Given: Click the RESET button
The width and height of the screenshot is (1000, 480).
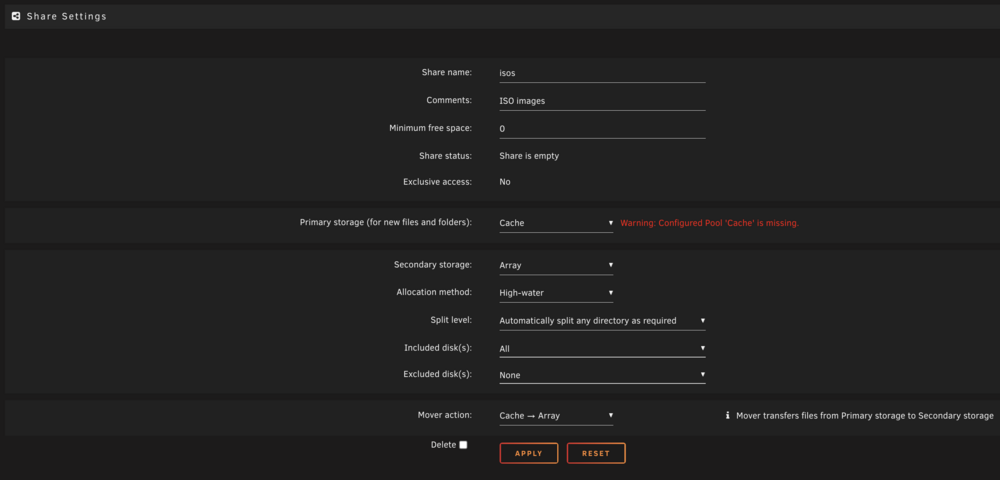Looking at the screenshot, I should coord(596,453).
